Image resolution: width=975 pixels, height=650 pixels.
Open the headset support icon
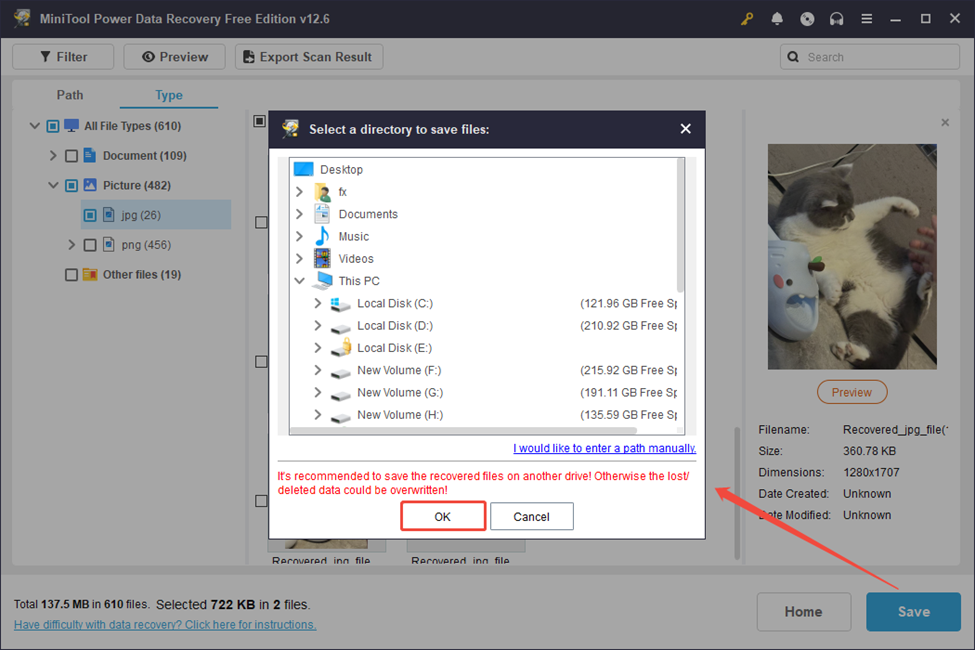836,19
